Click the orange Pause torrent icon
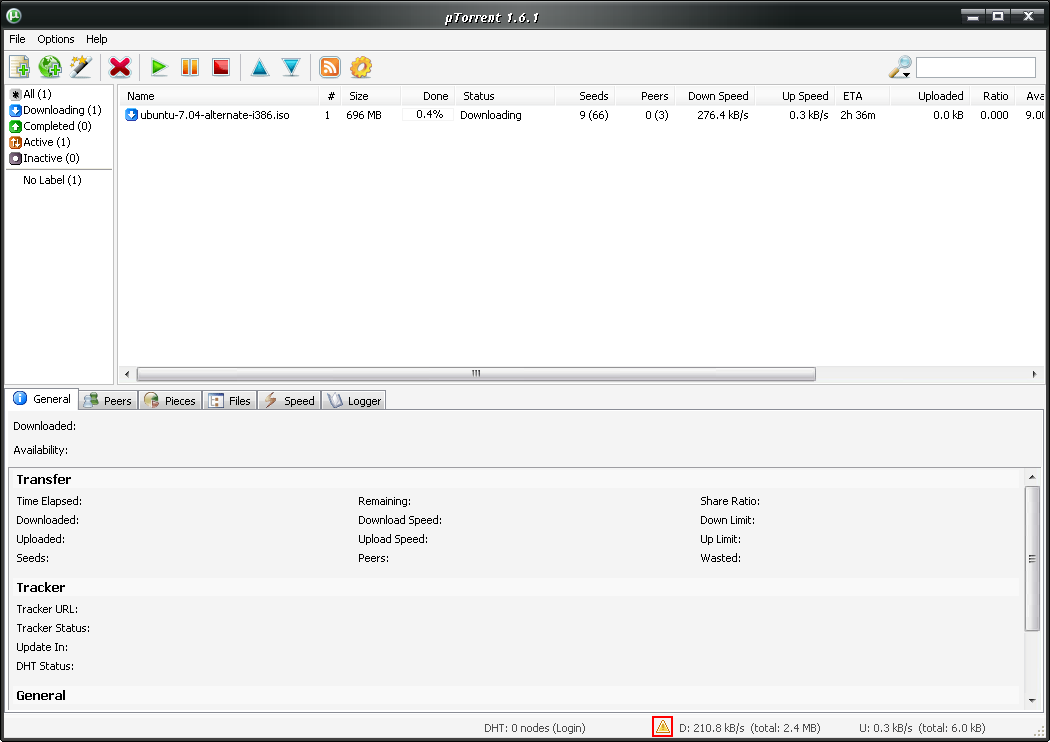The height and width of the screenshot is (742, 1050). tap(190, 67)
